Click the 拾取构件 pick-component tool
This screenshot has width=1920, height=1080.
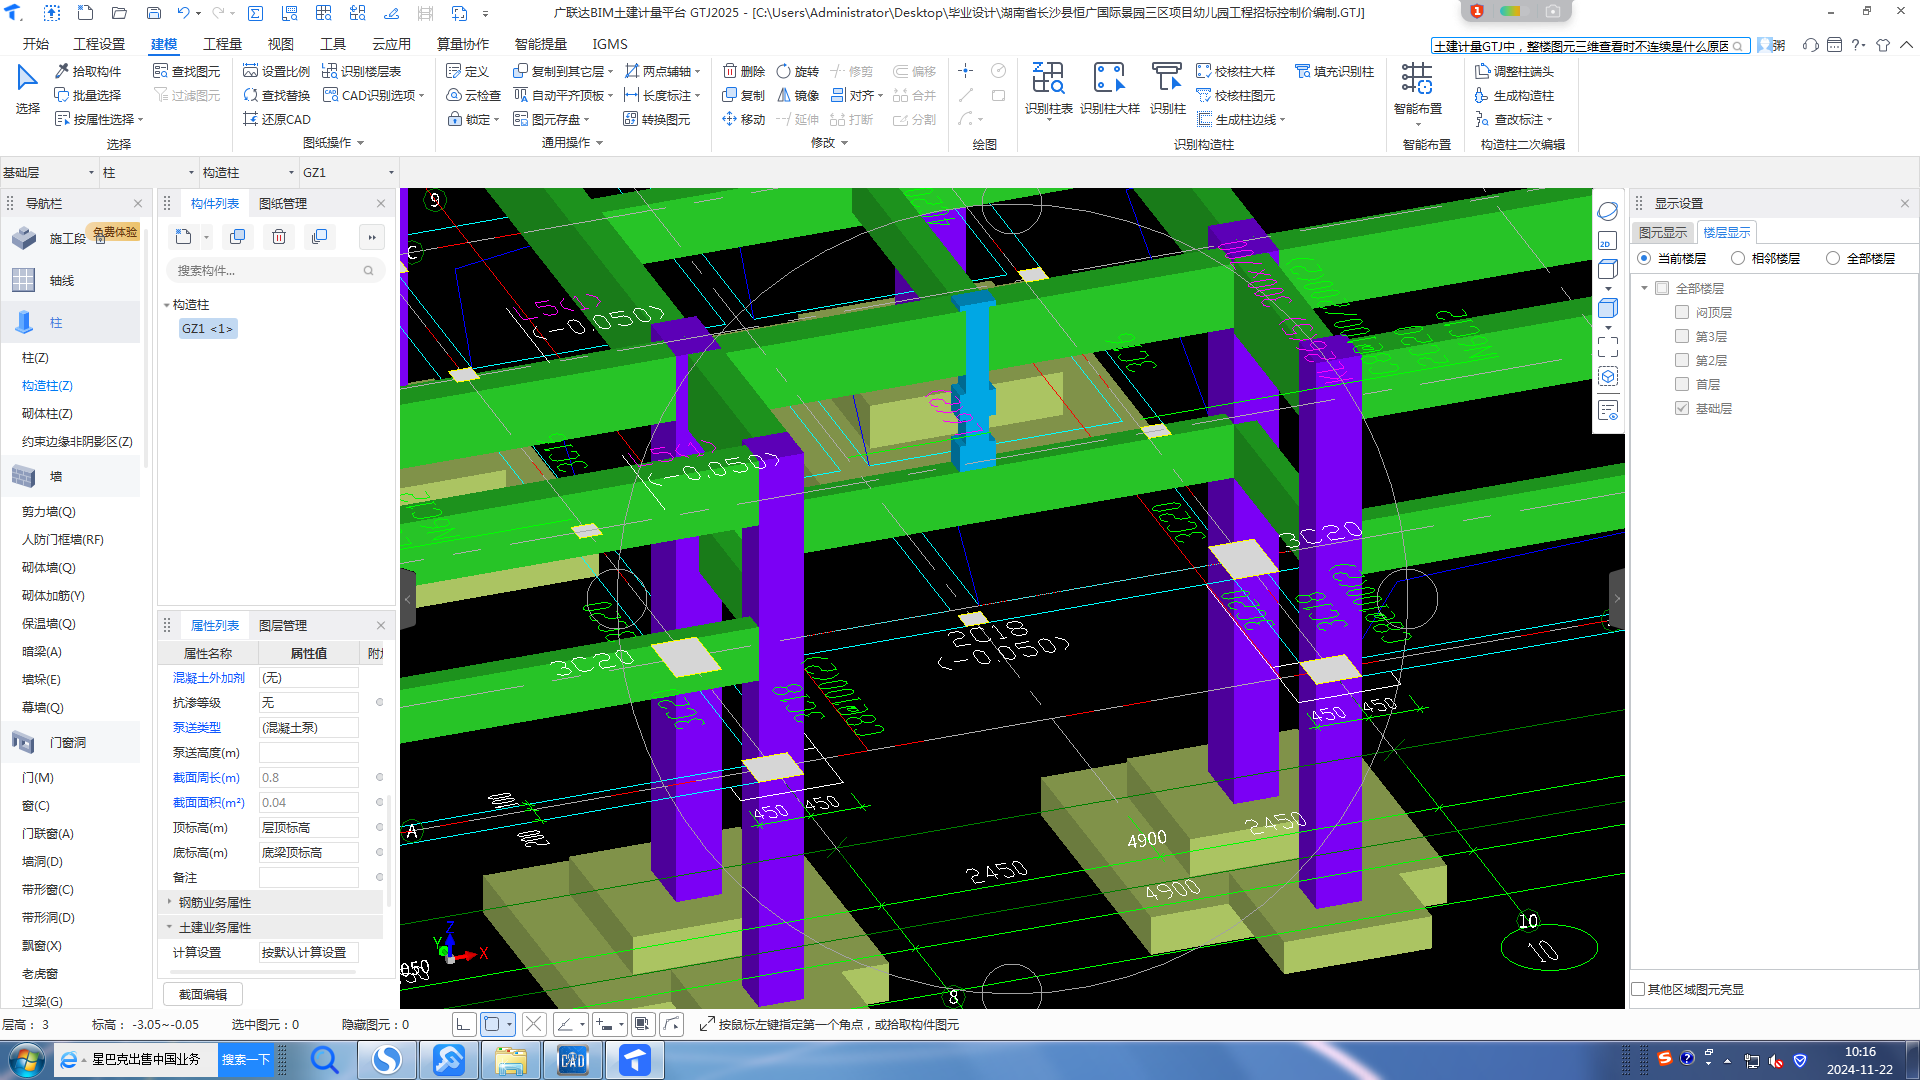coord(88,71)
